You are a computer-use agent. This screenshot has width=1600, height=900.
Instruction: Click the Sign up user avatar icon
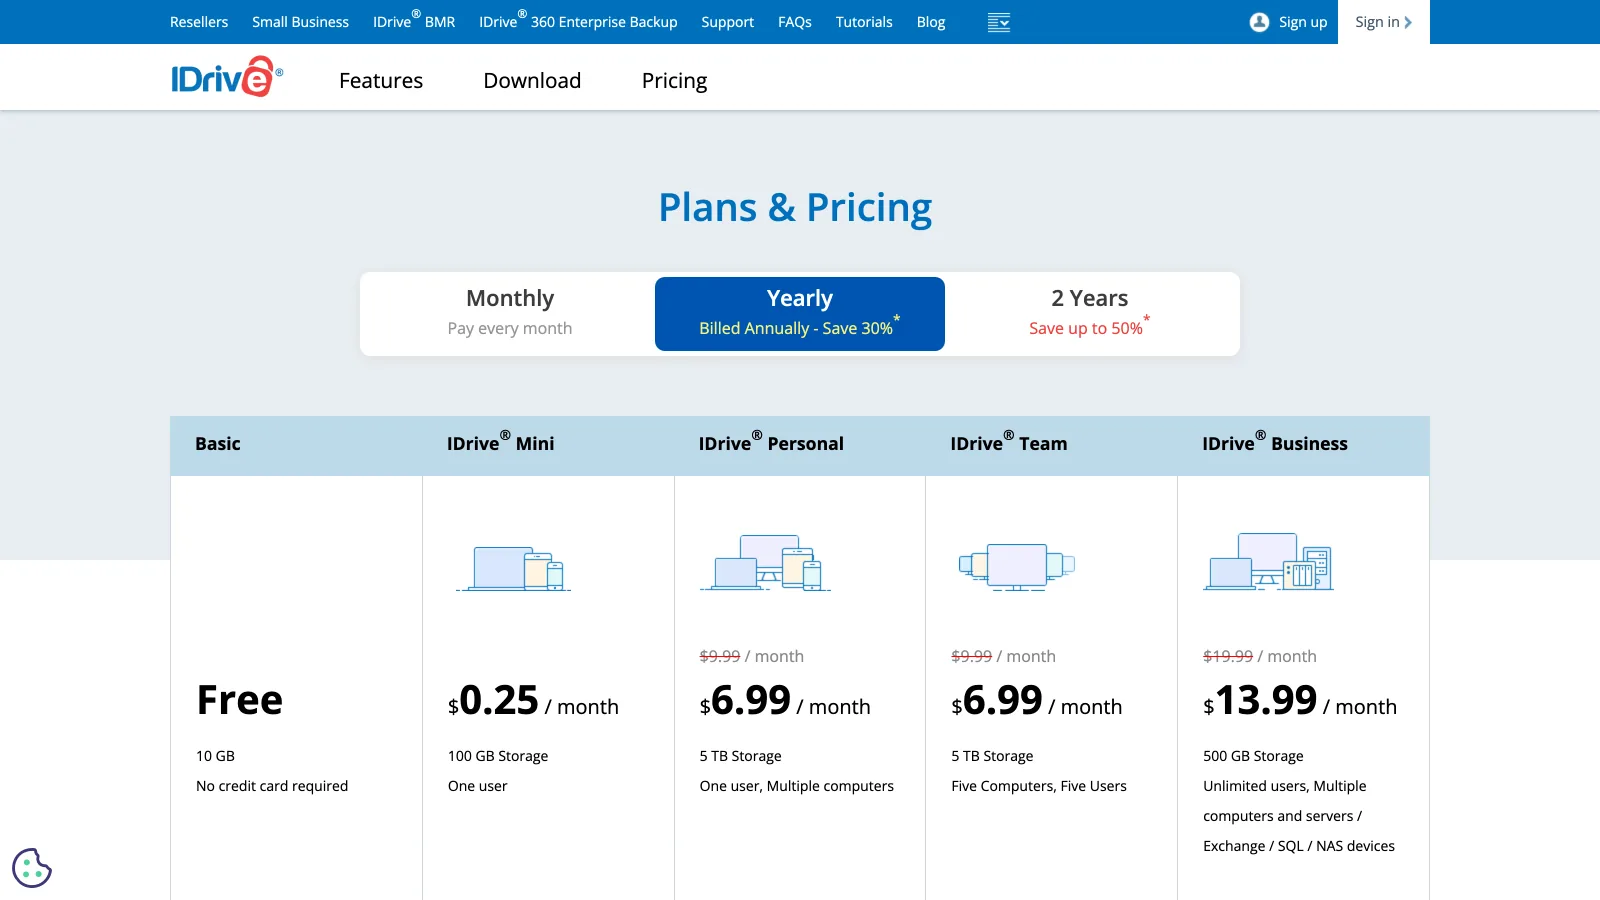click(1259, 22)
